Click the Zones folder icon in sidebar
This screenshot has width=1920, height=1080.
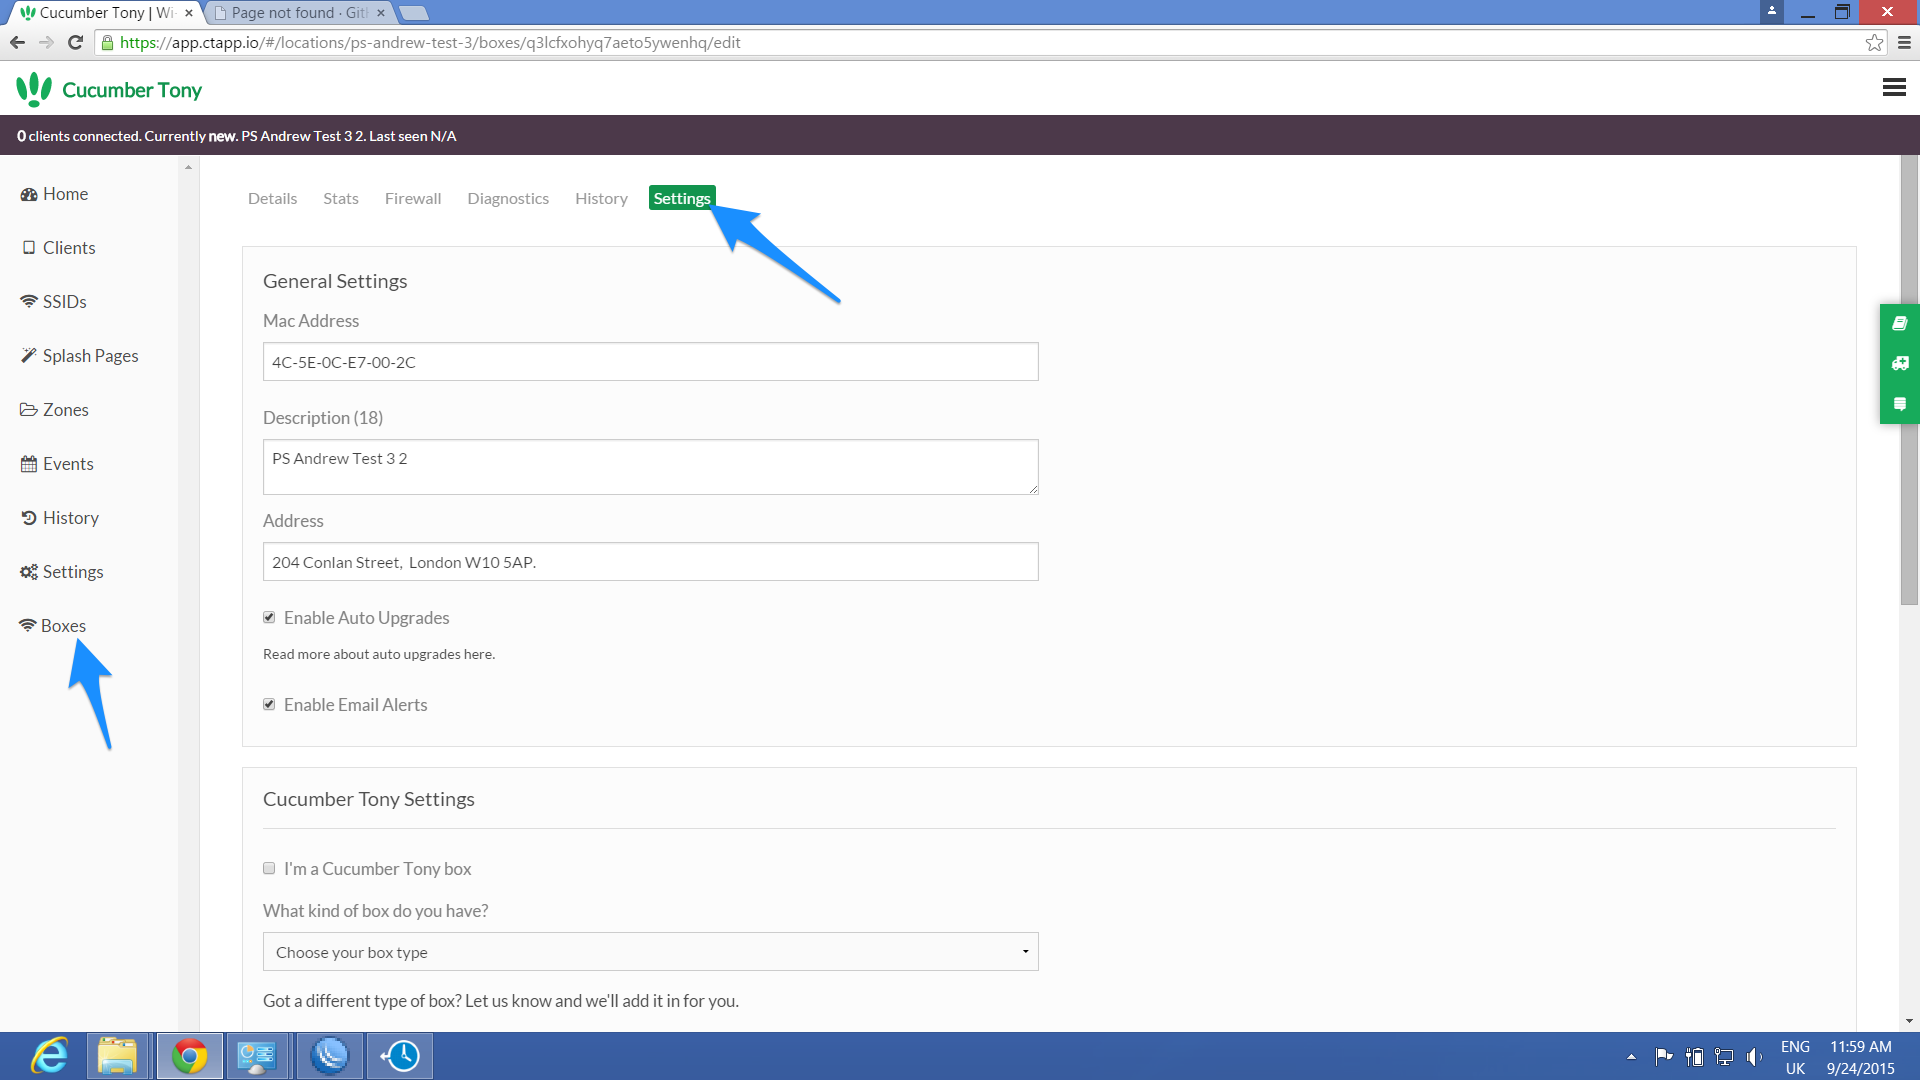pos(29,410)
